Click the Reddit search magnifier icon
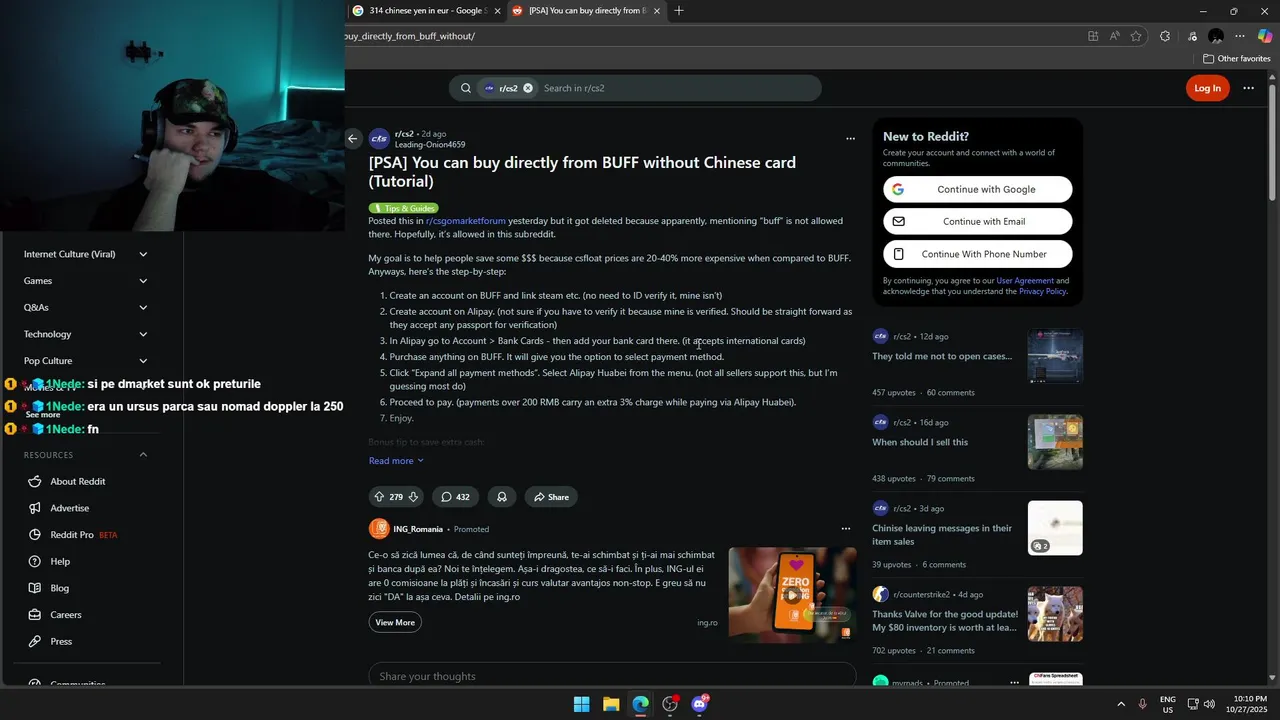 (x=466, y=88)
